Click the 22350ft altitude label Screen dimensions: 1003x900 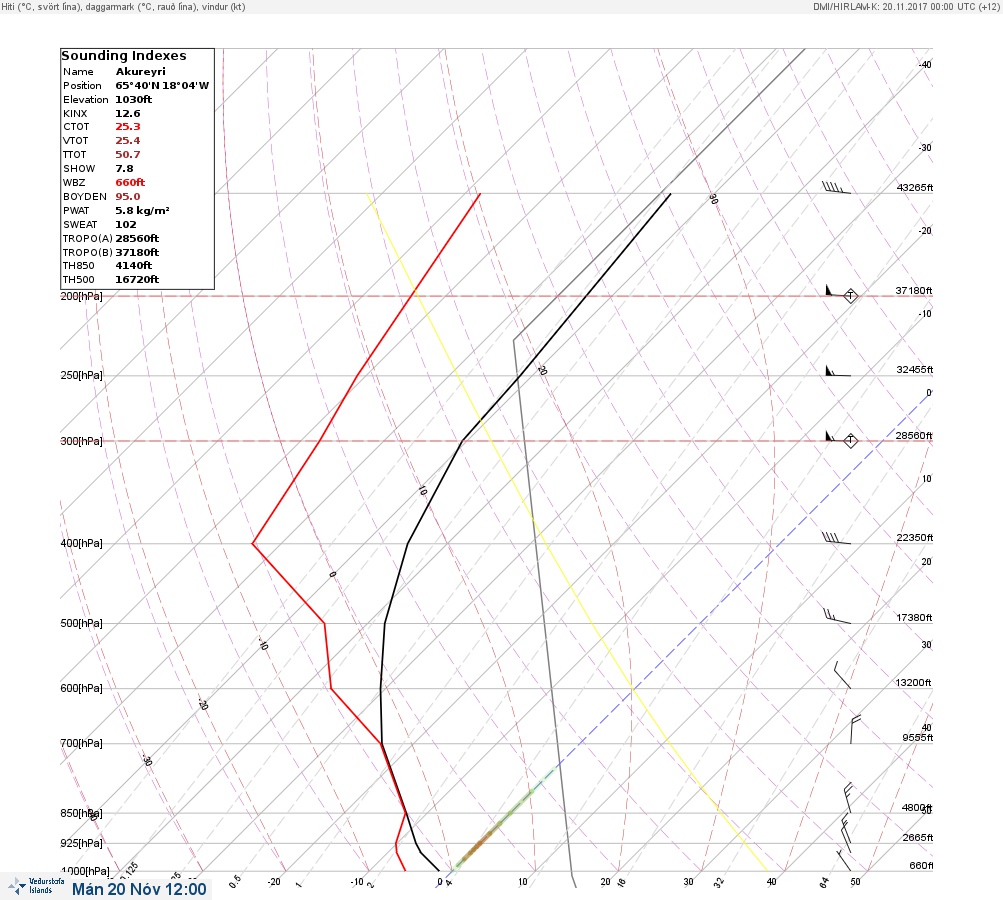(x=915, y=537)
